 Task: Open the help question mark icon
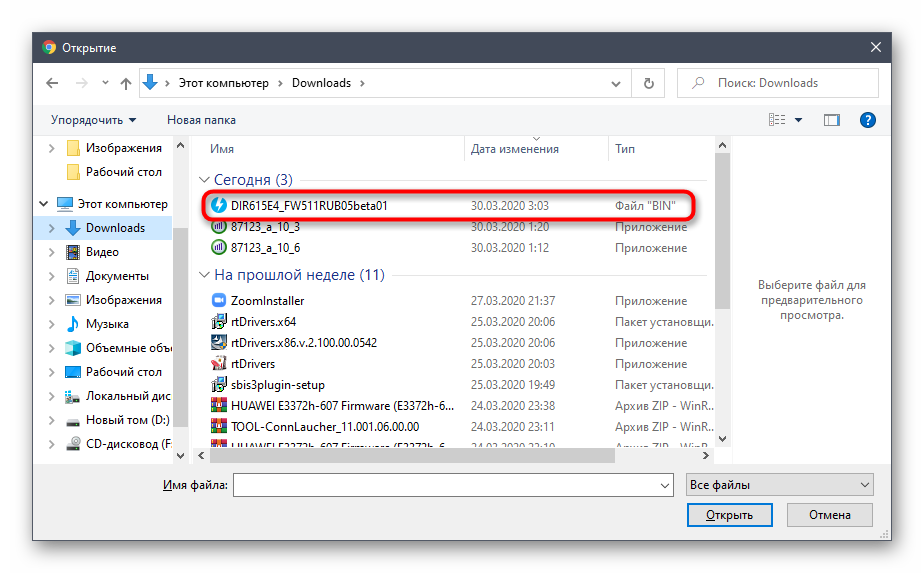click(868, 120)
